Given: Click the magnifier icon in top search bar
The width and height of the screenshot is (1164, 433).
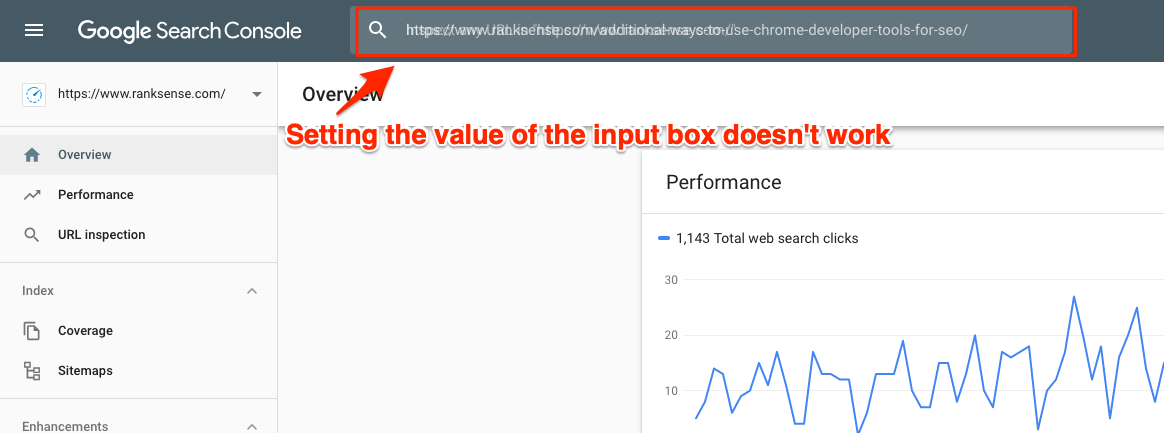Looking at the screenshot, I should coord(377,31).
